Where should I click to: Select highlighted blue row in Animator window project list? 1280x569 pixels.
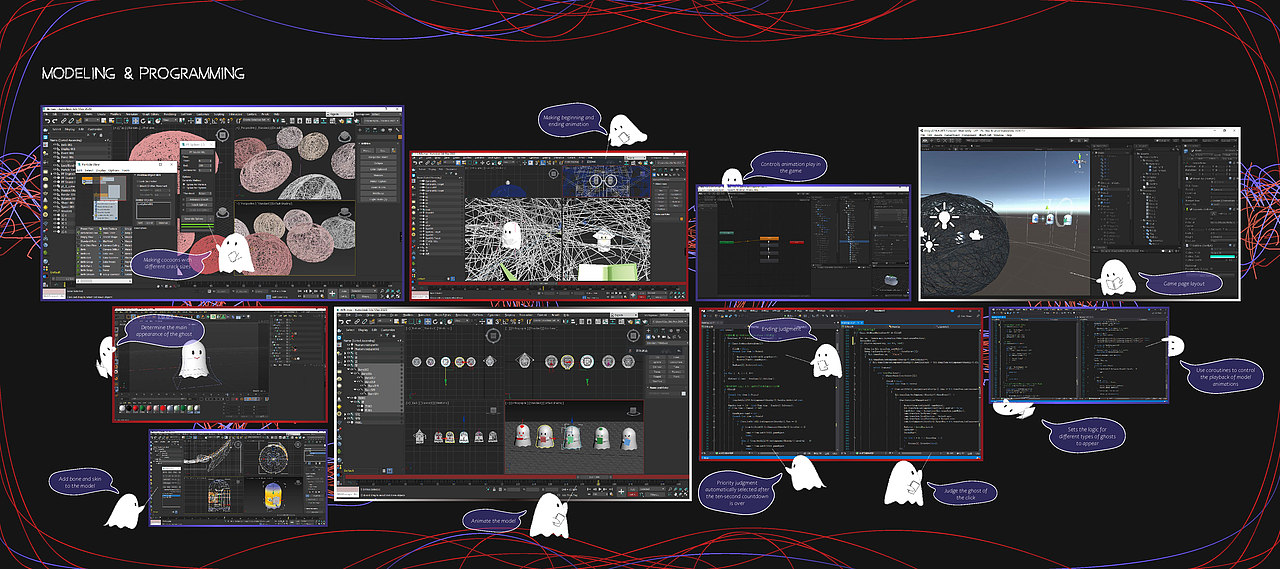[854, 241]
